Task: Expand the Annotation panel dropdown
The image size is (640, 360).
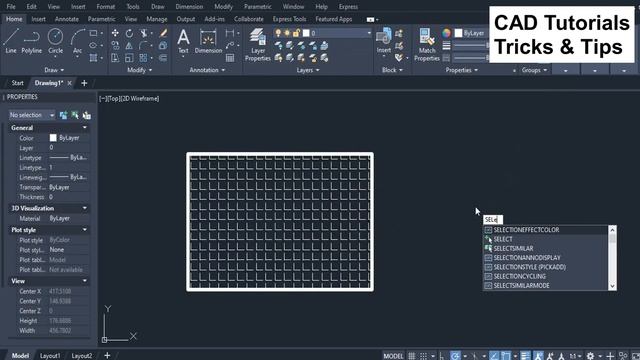Action: (x=207, y=70)
